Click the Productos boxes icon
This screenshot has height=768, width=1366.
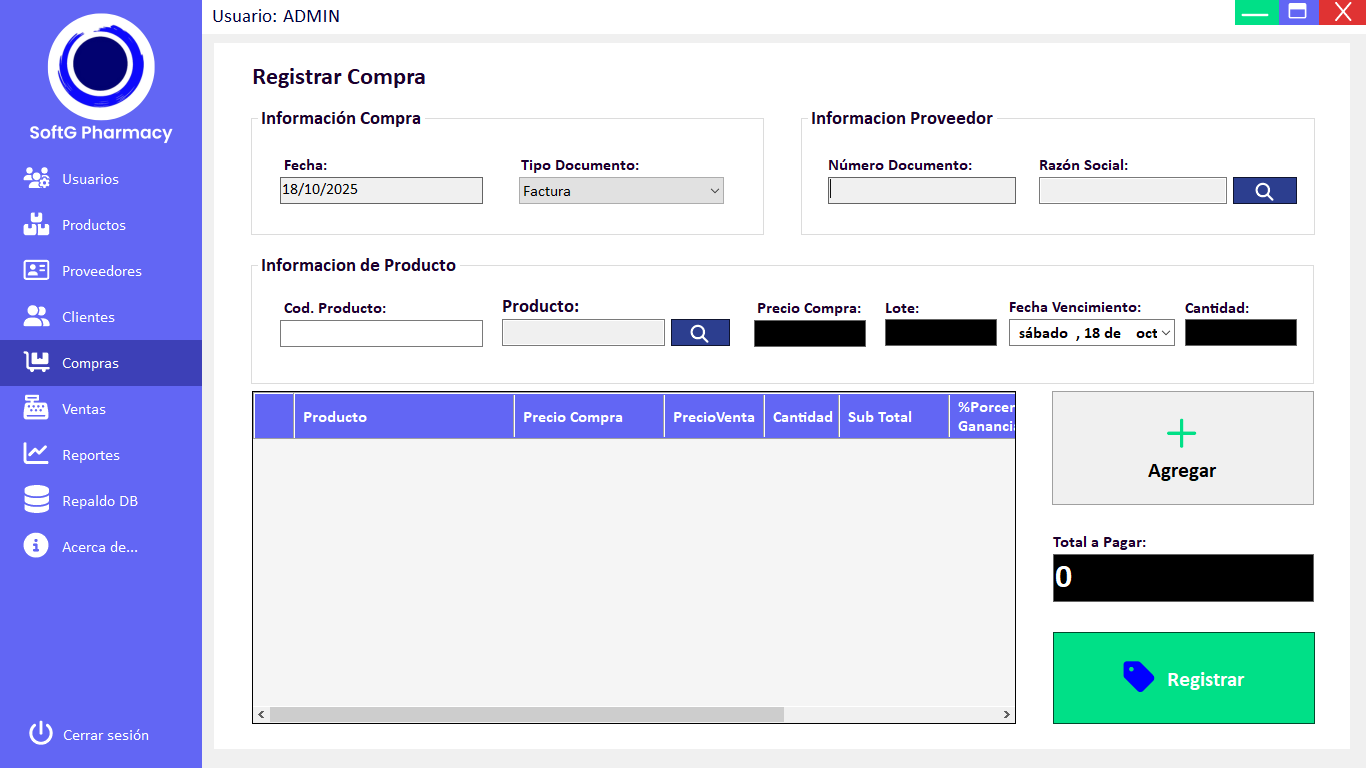37,225
